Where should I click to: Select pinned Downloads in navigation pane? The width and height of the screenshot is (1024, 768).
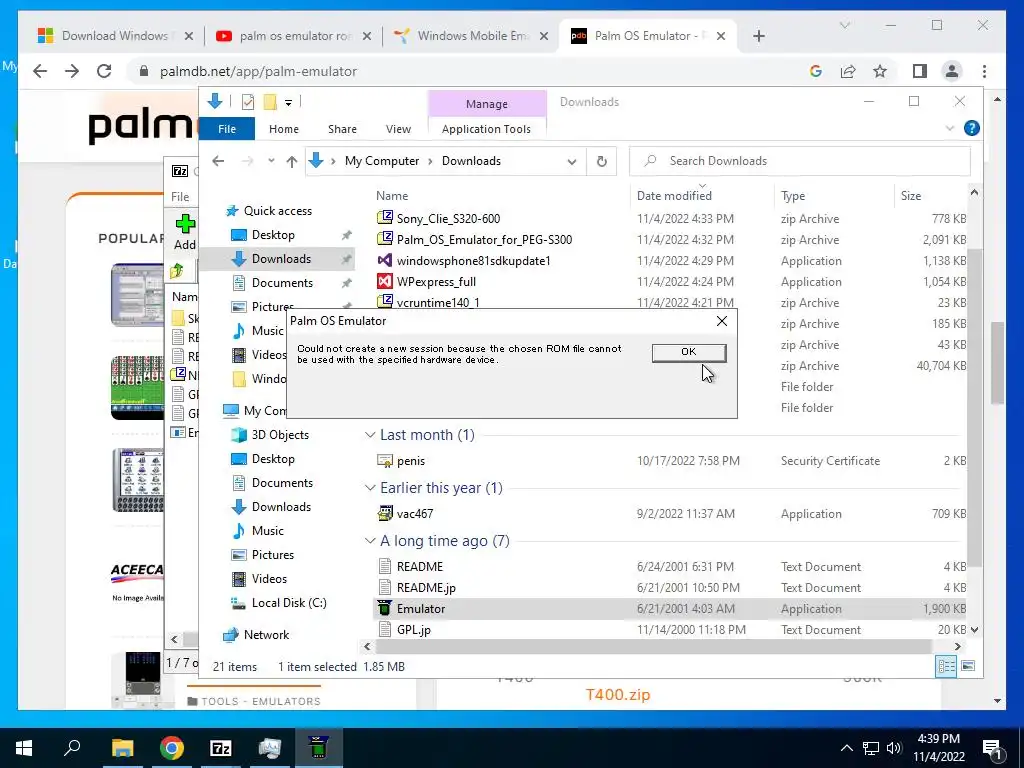coord(281,259)
